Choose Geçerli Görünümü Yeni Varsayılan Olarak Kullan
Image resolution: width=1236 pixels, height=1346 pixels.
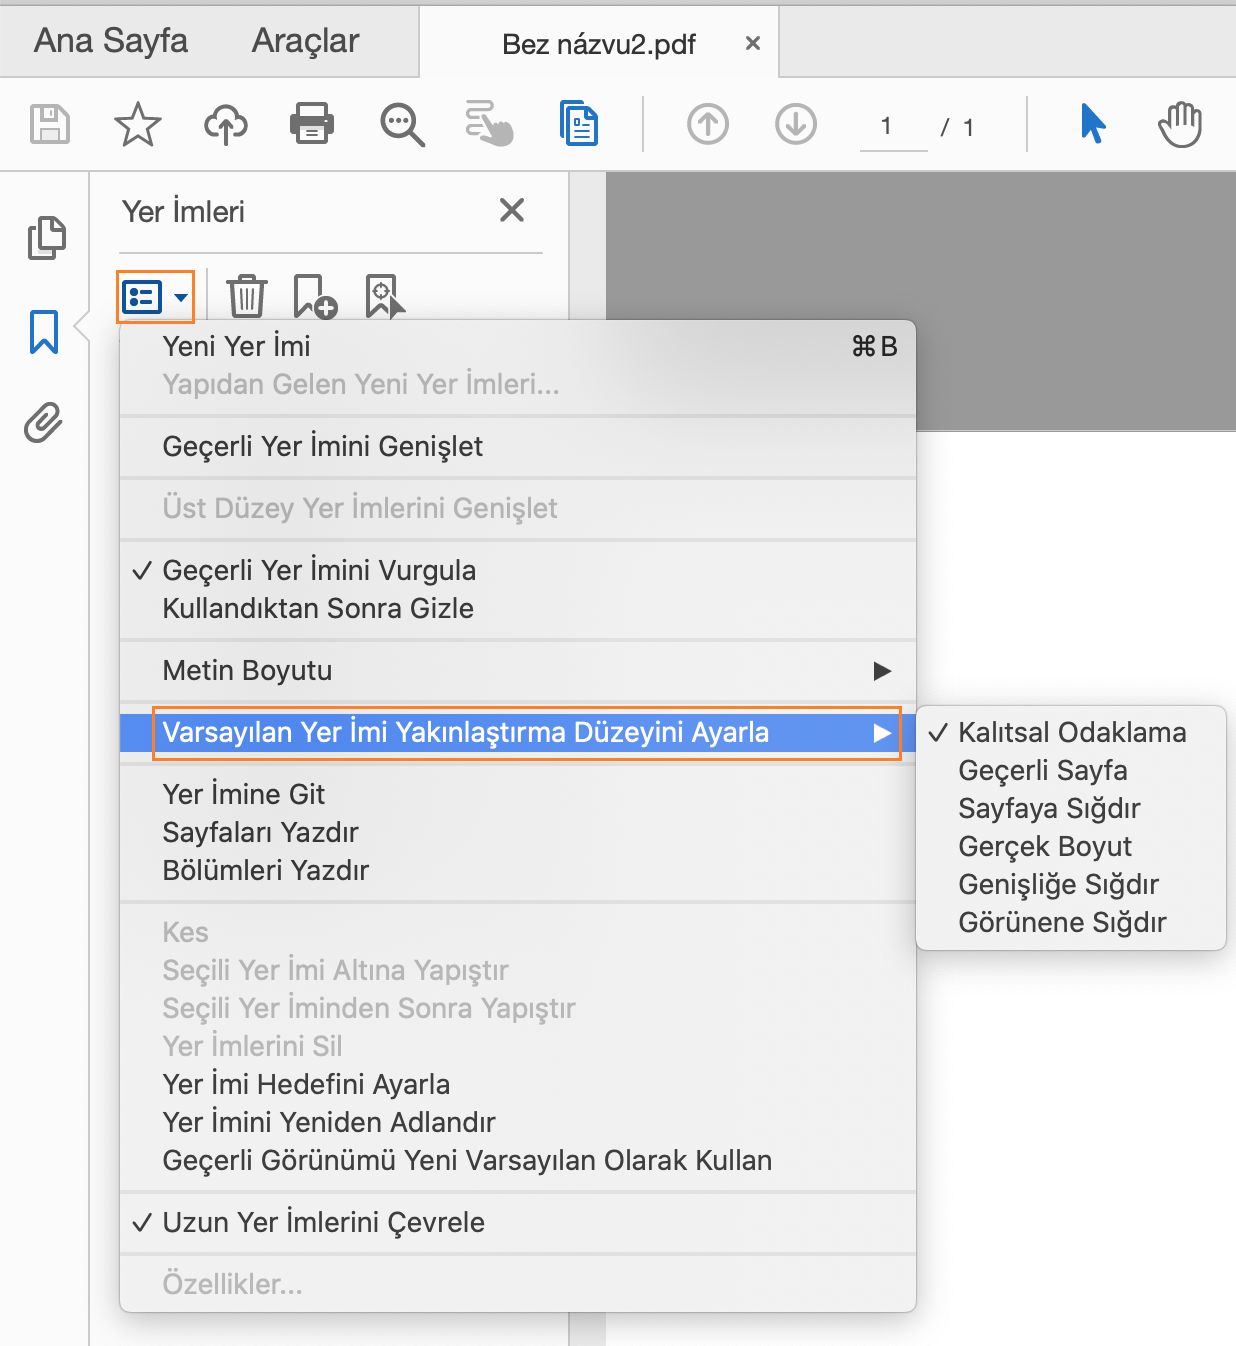tap(518, 1160)
